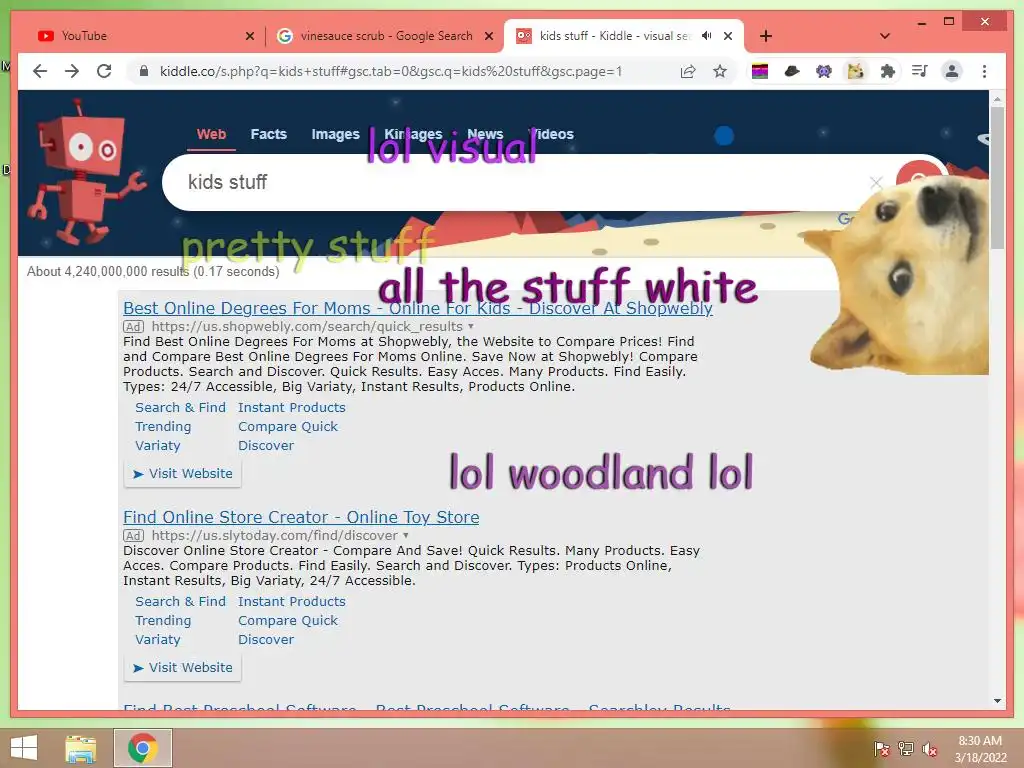Open the Windows Start menu
Viewport: 1024px width, 768px height.
coord(24,748)
